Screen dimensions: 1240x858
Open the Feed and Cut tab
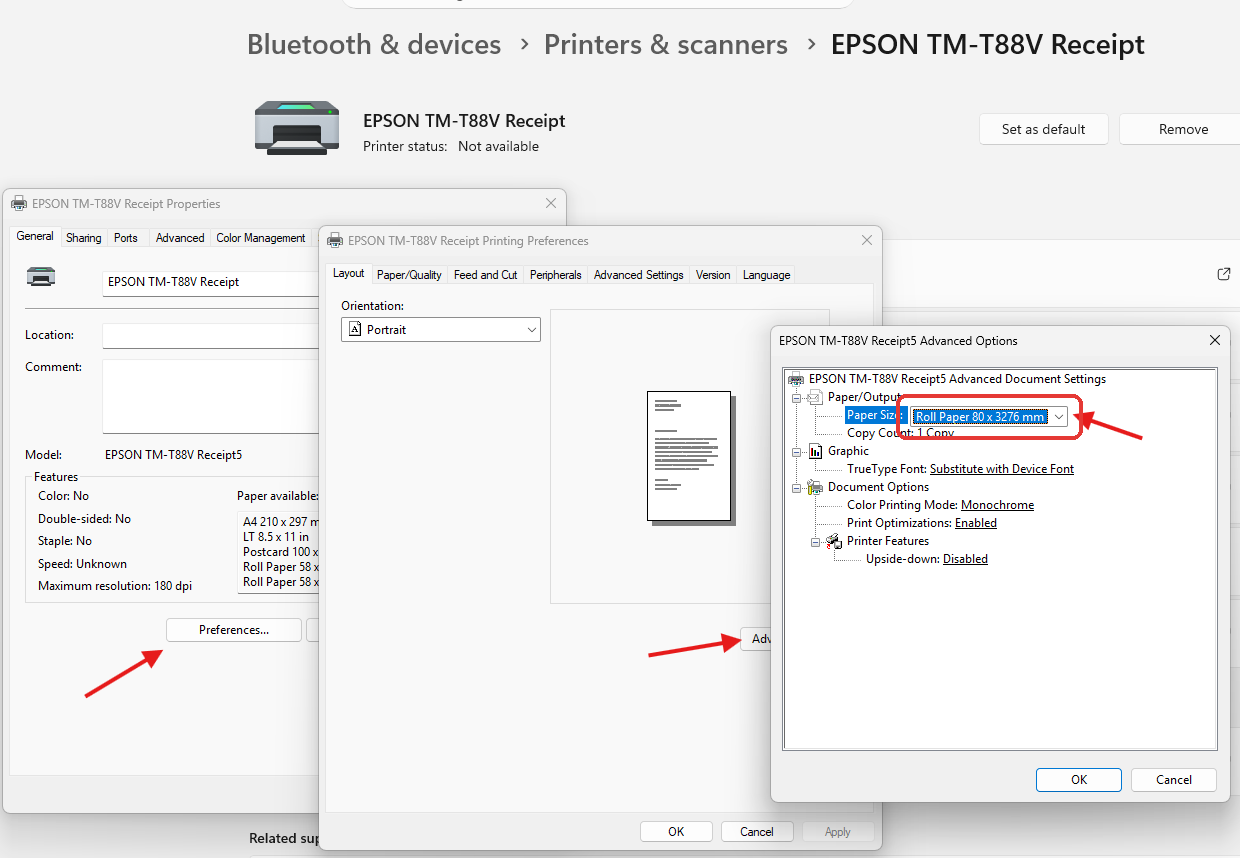[485, 275]
